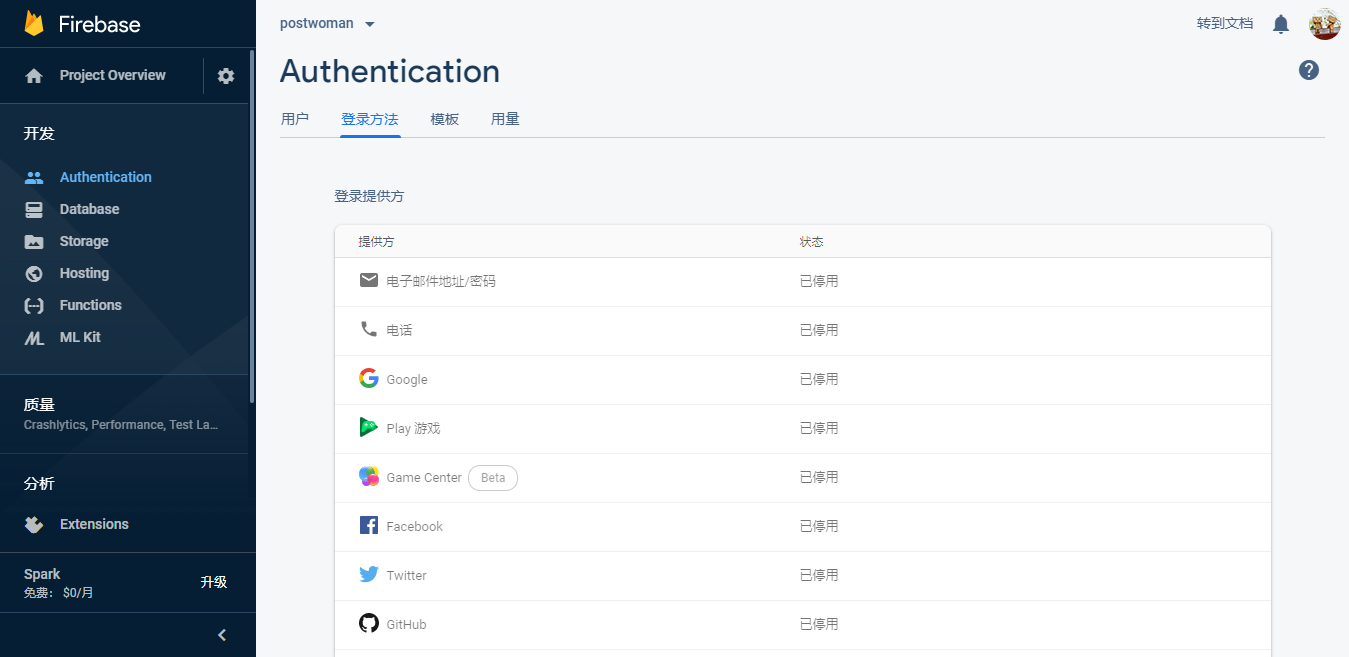Click the Twitter bird icon
1349x657 pixels.
369,575
